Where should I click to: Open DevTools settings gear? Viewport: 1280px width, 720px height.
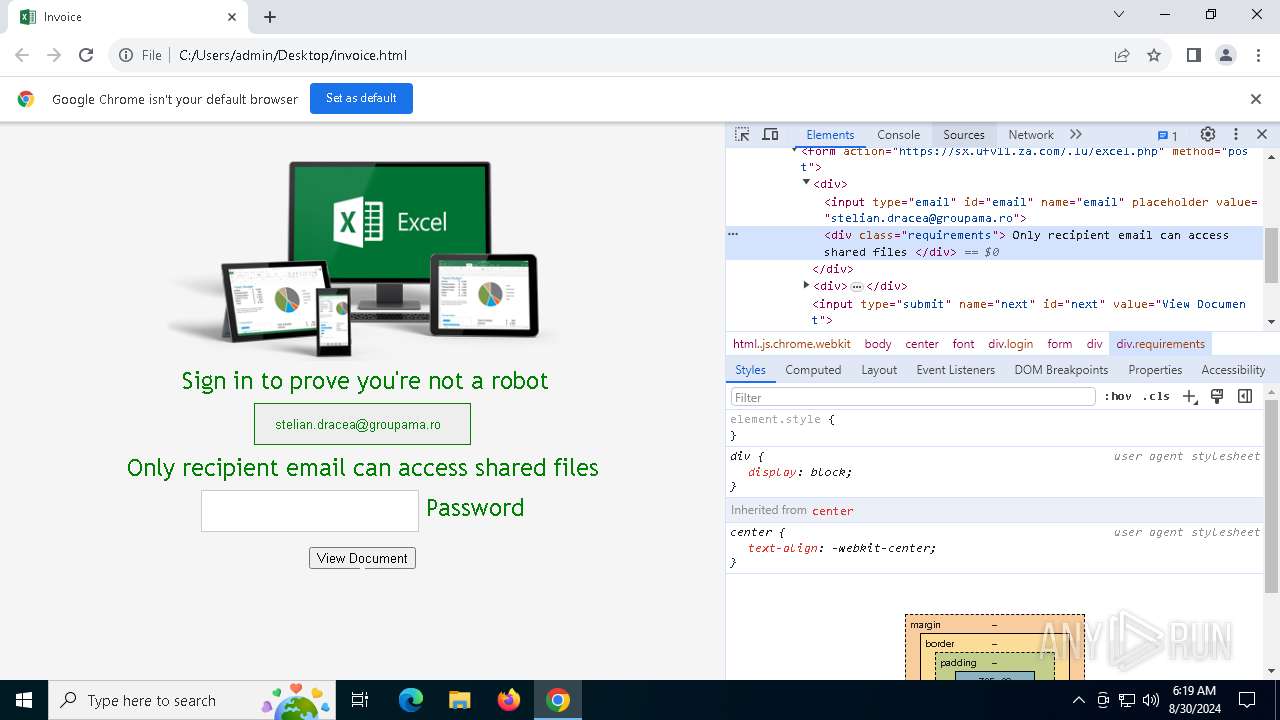(1208, 134)
